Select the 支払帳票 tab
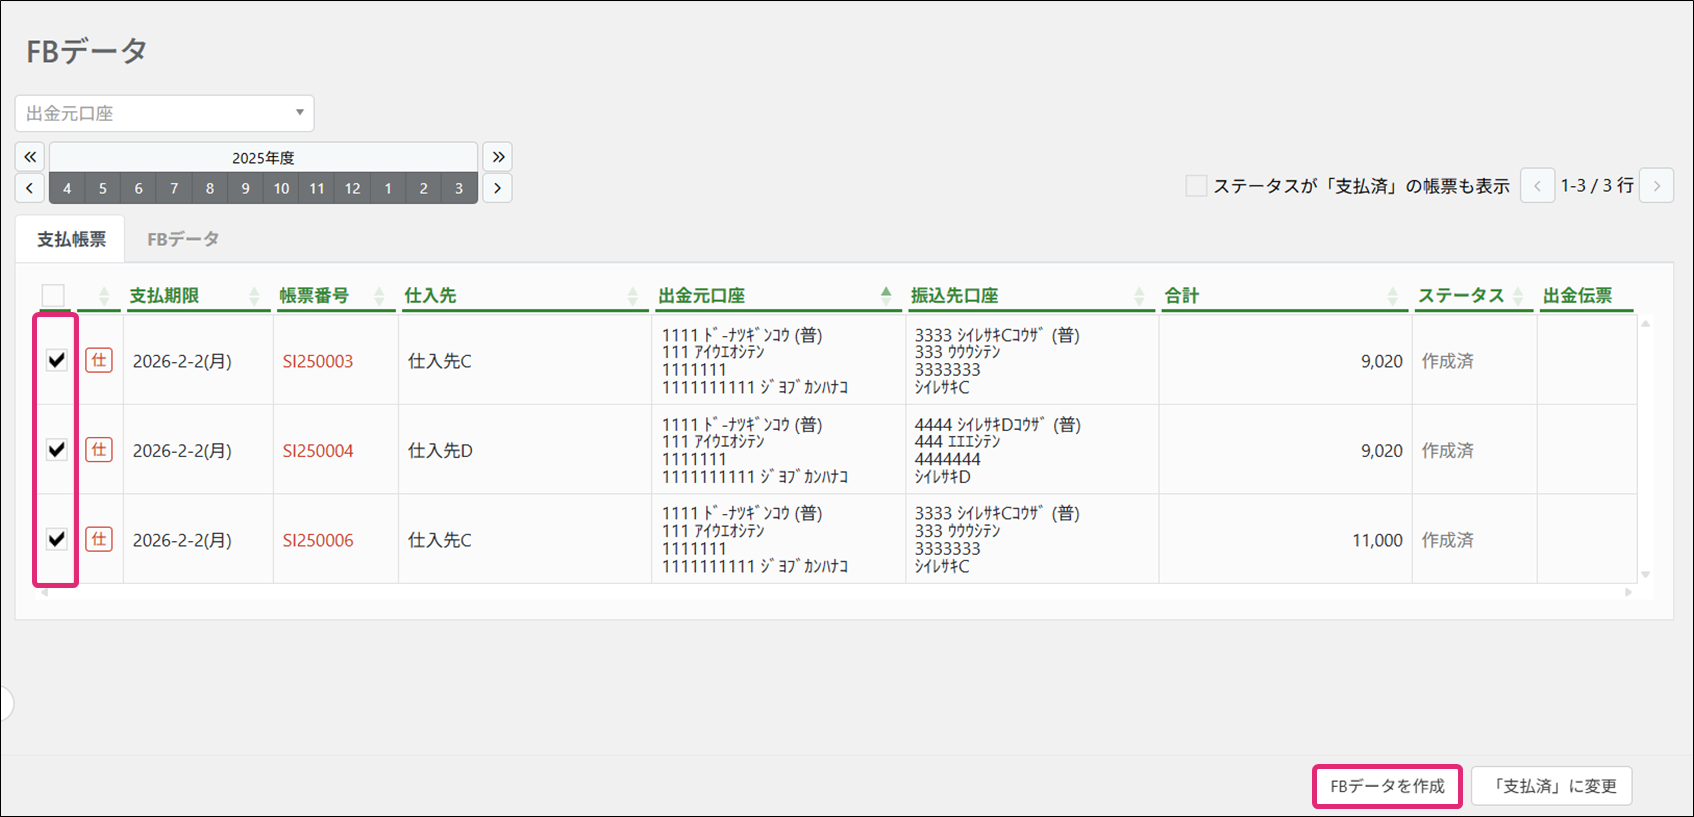 pyautogui.click(x=71, y=239)
